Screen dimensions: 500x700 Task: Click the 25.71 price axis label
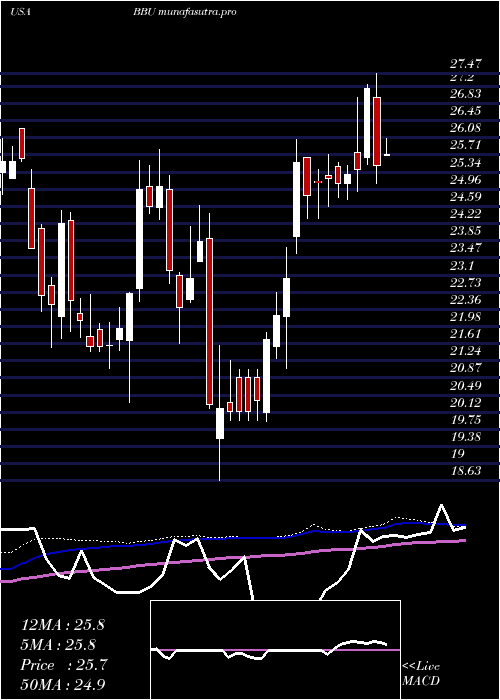pyautogui.click(x=465, y=146)
